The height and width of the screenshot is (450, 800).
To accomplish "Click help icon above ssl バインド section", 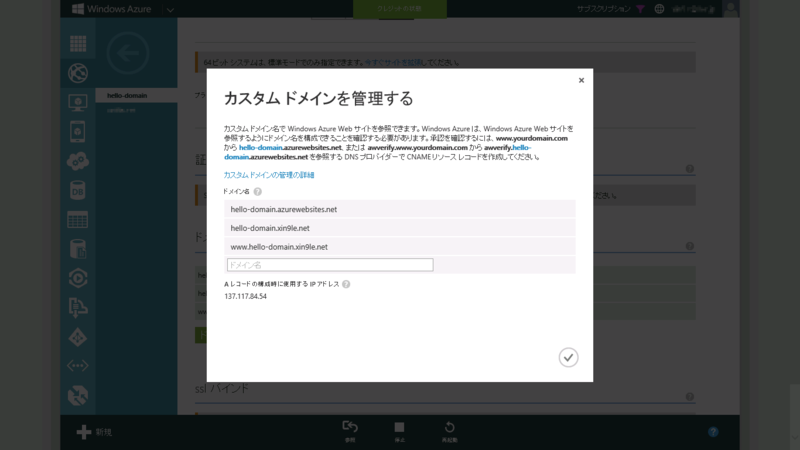I will click(x=690, y=246).
